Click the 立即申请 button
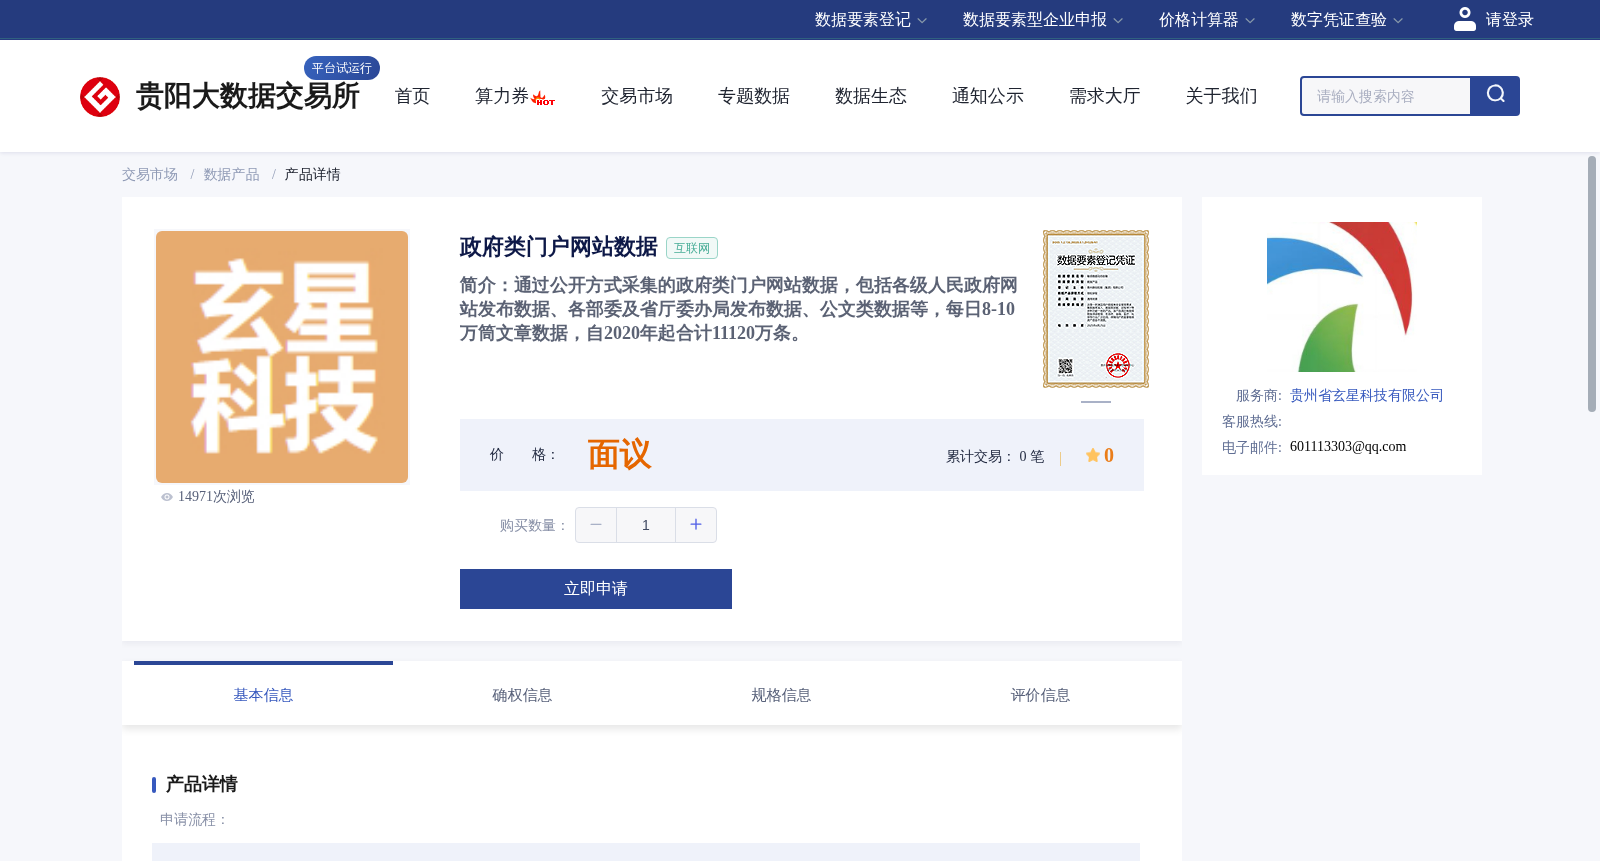This screenshot has width=1600, height=861. coord(596,589)
